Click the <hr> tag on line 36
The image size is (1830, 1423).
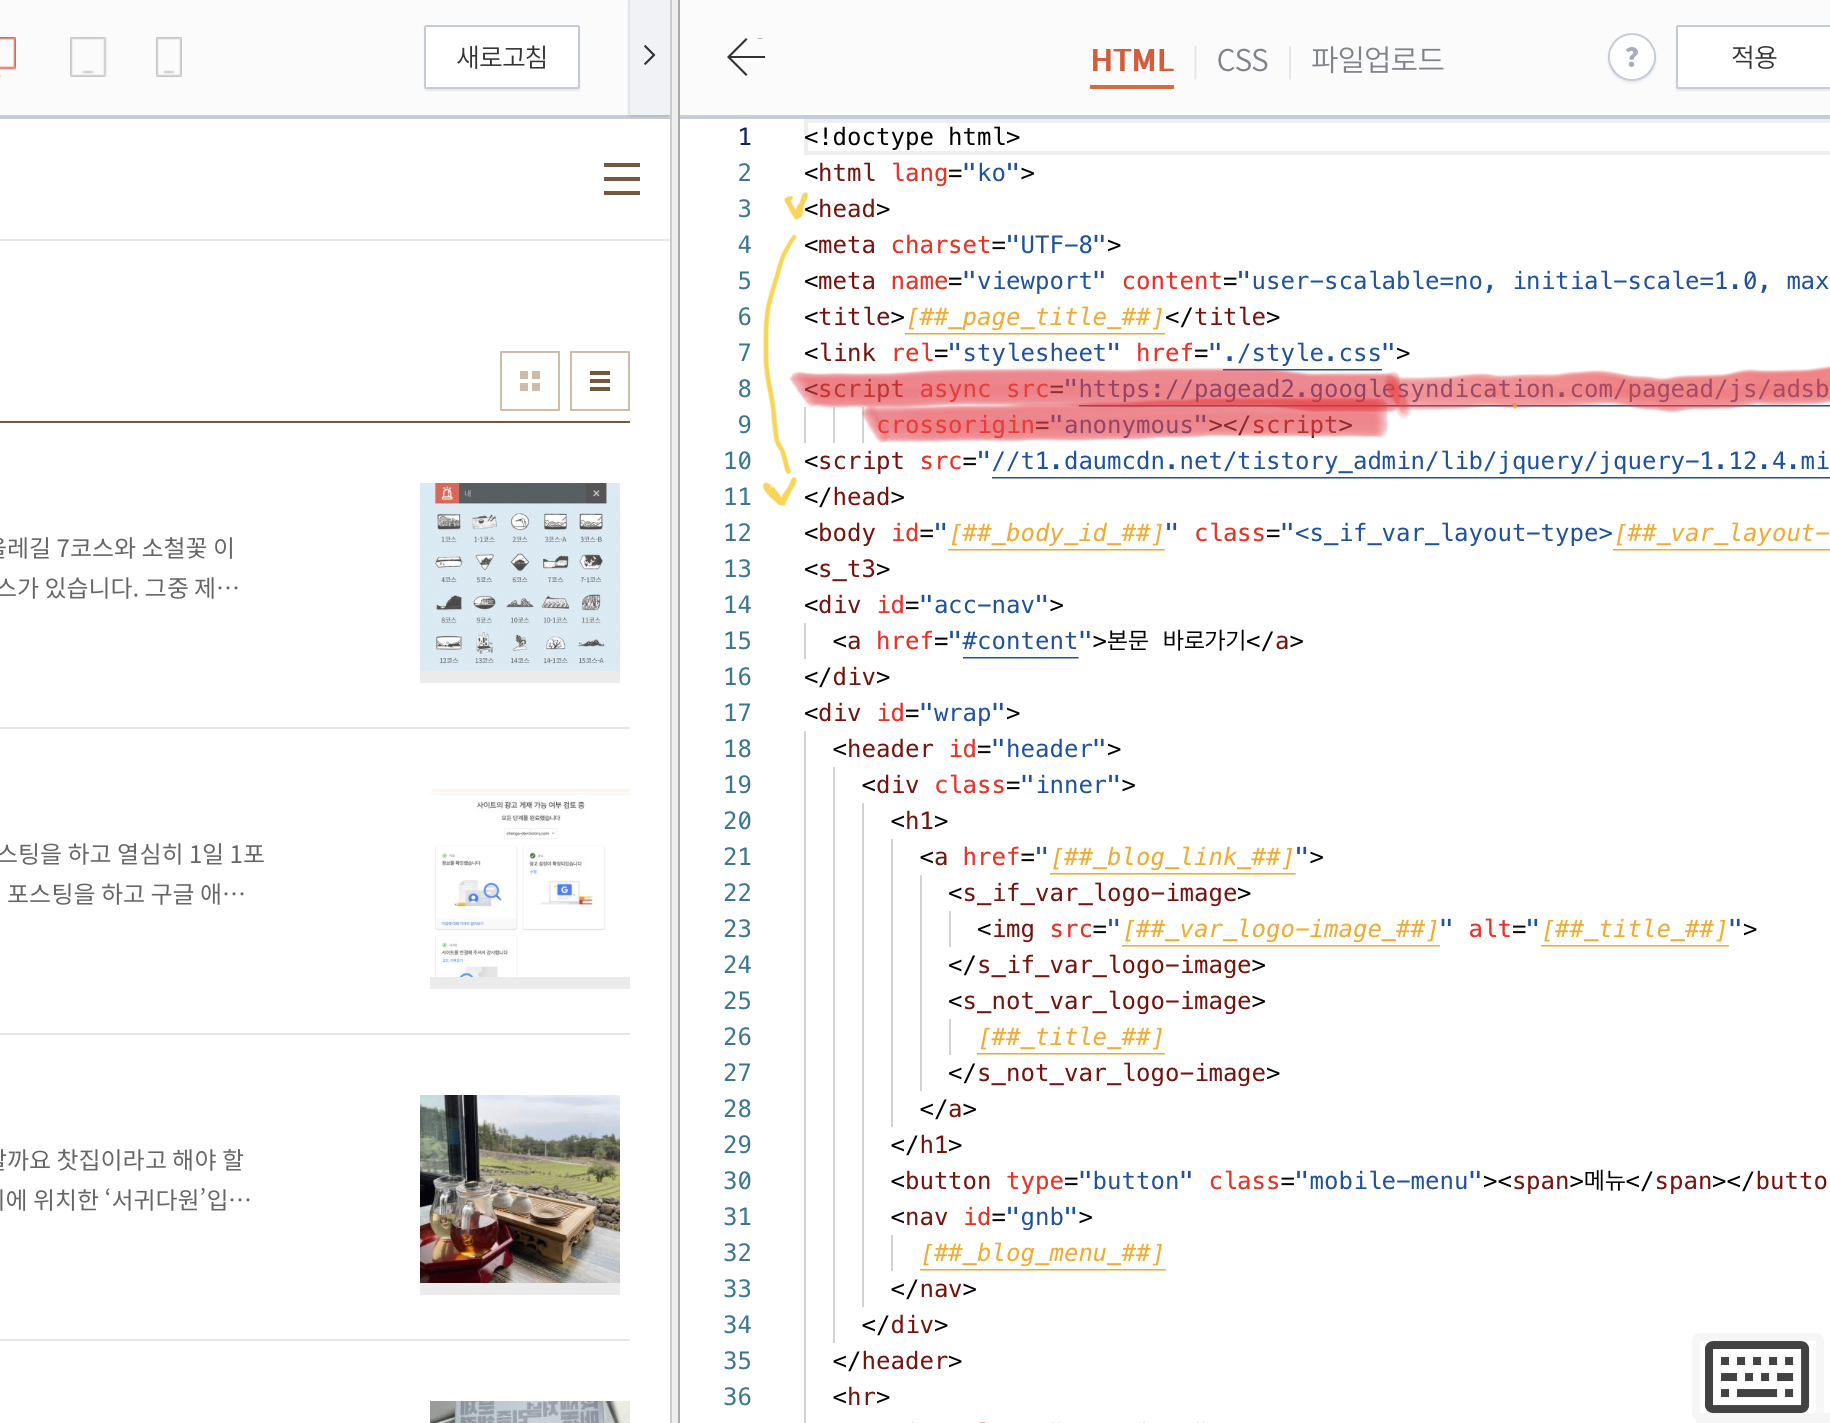861,1397
